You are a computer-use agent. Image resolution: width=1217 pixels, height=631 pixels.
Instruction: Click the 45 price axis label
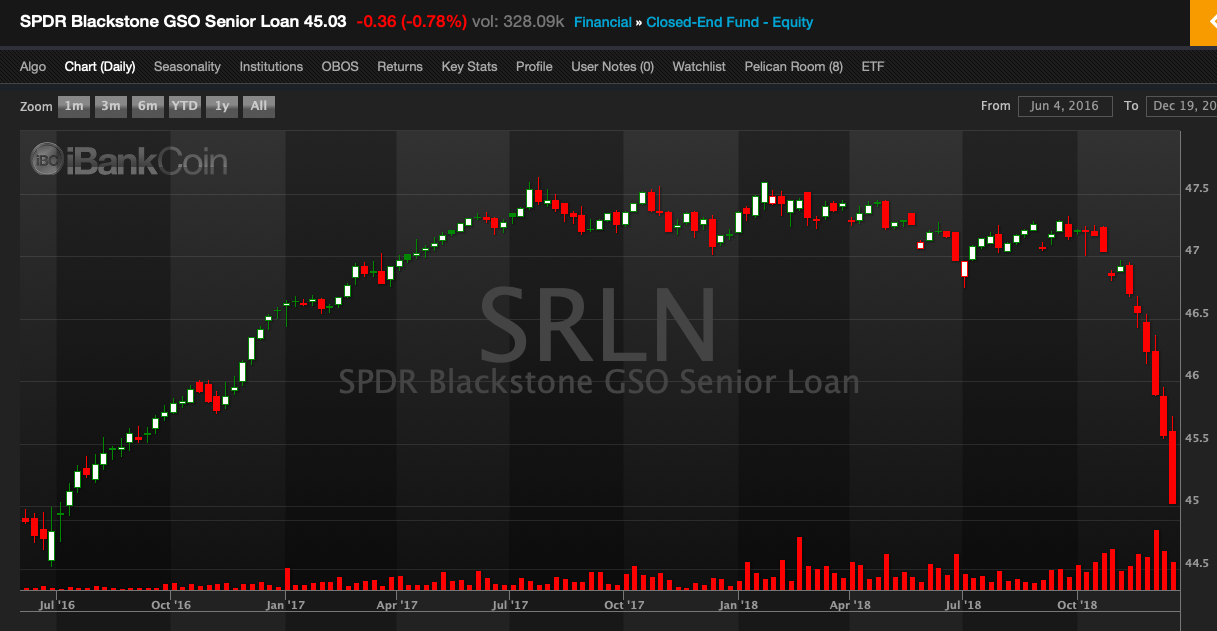(1193, 500)
